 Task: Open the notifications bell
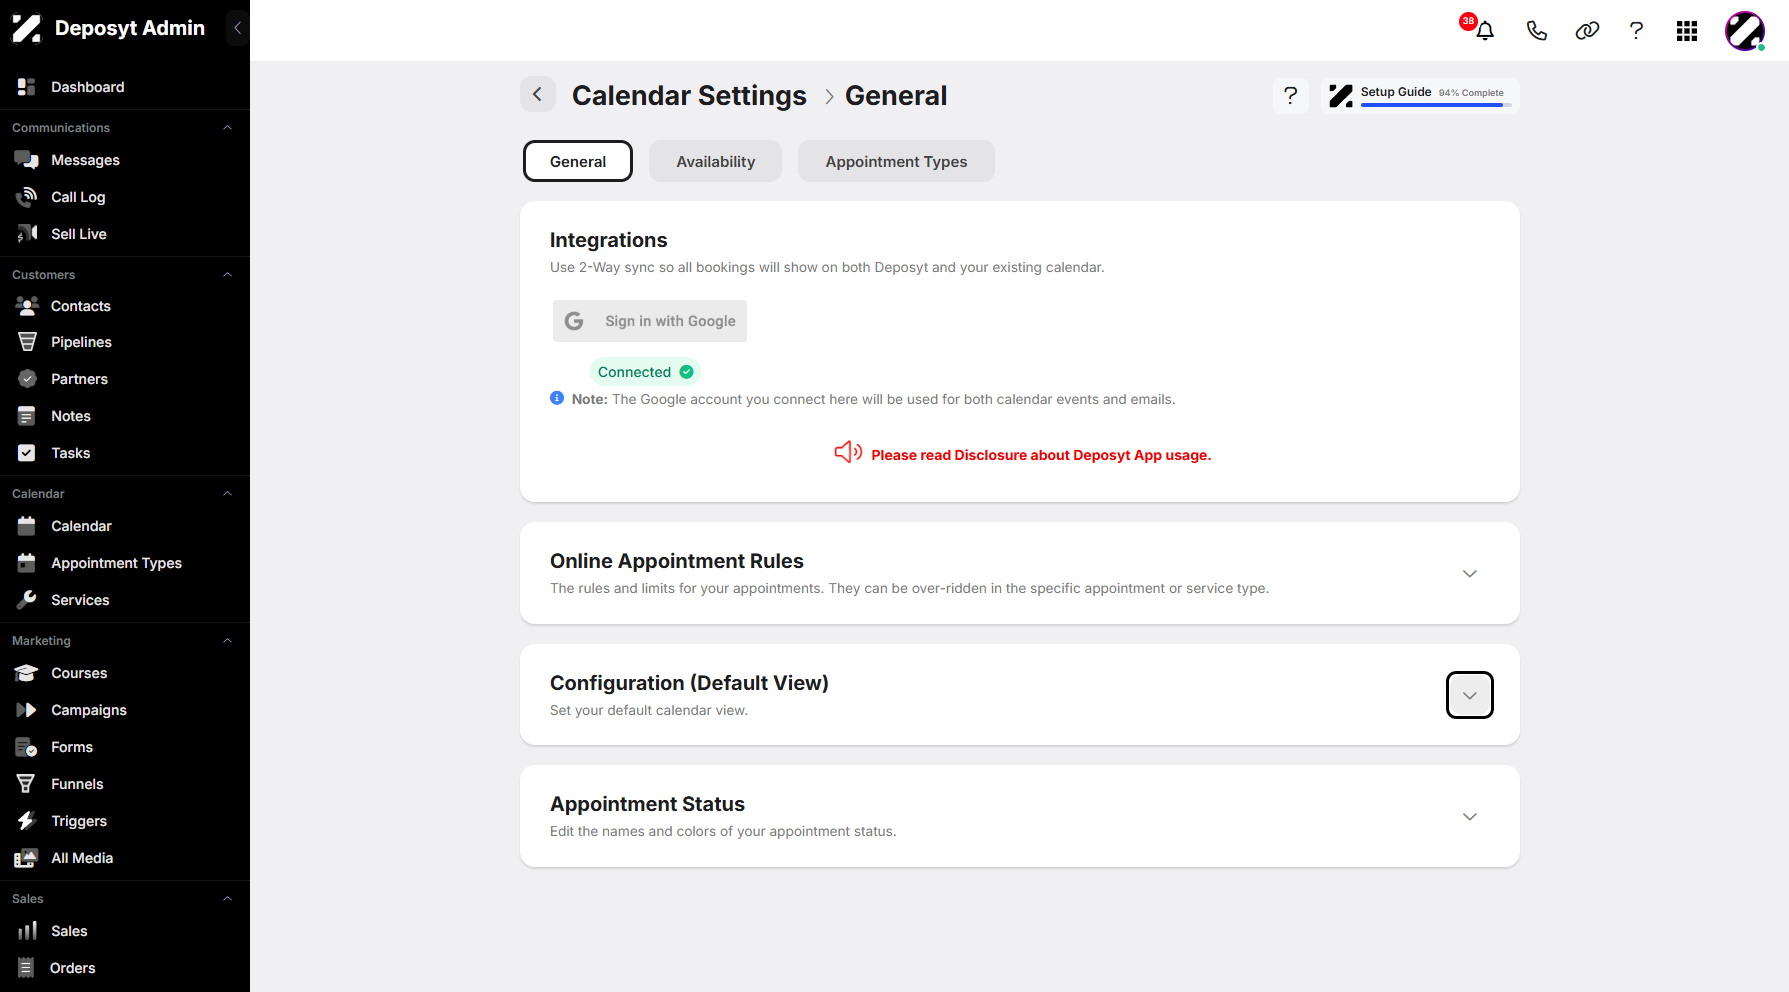(1485, 31)
